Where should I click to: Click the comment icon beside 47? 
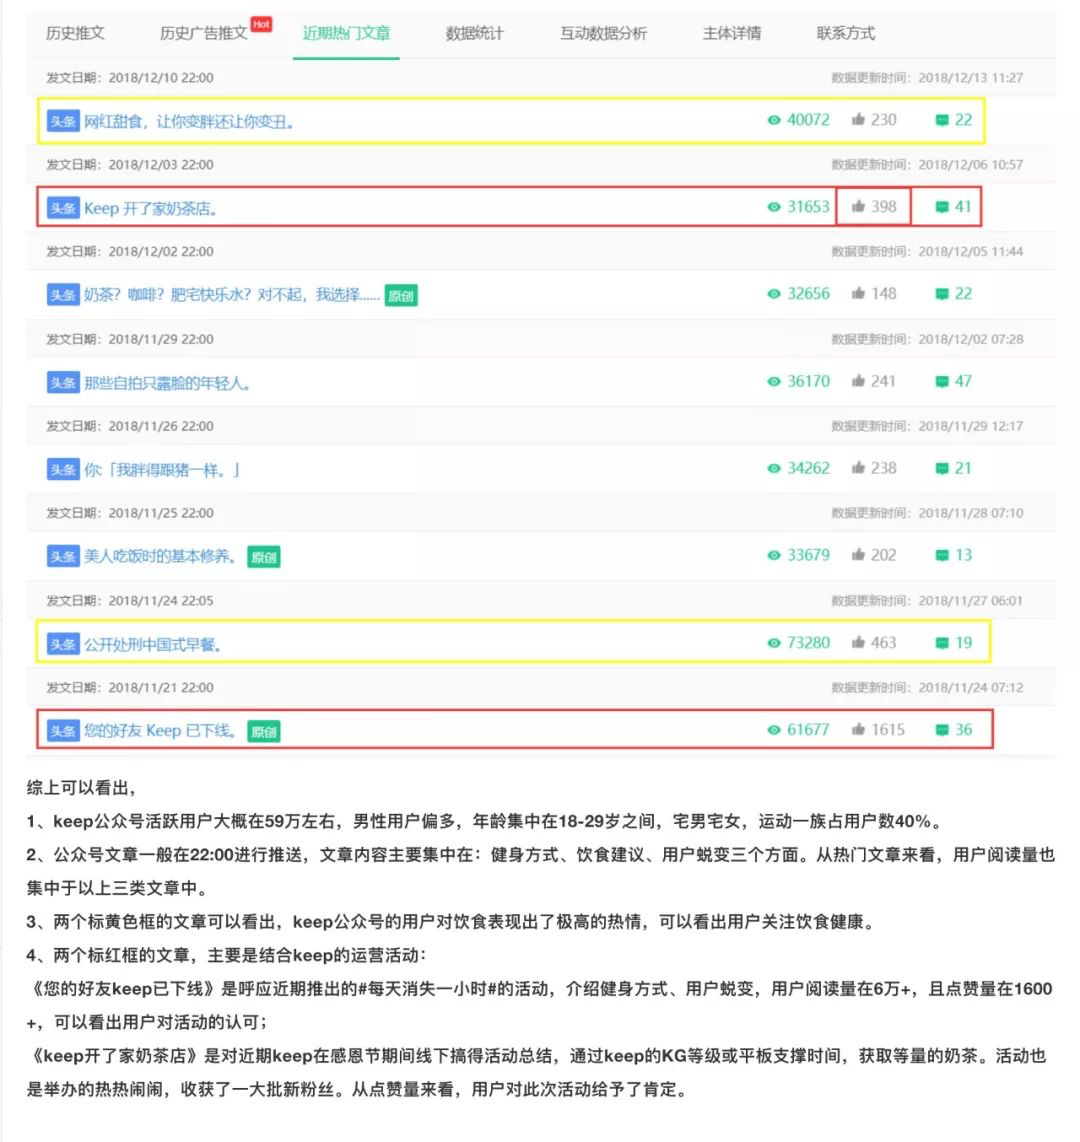pos(942,382)
